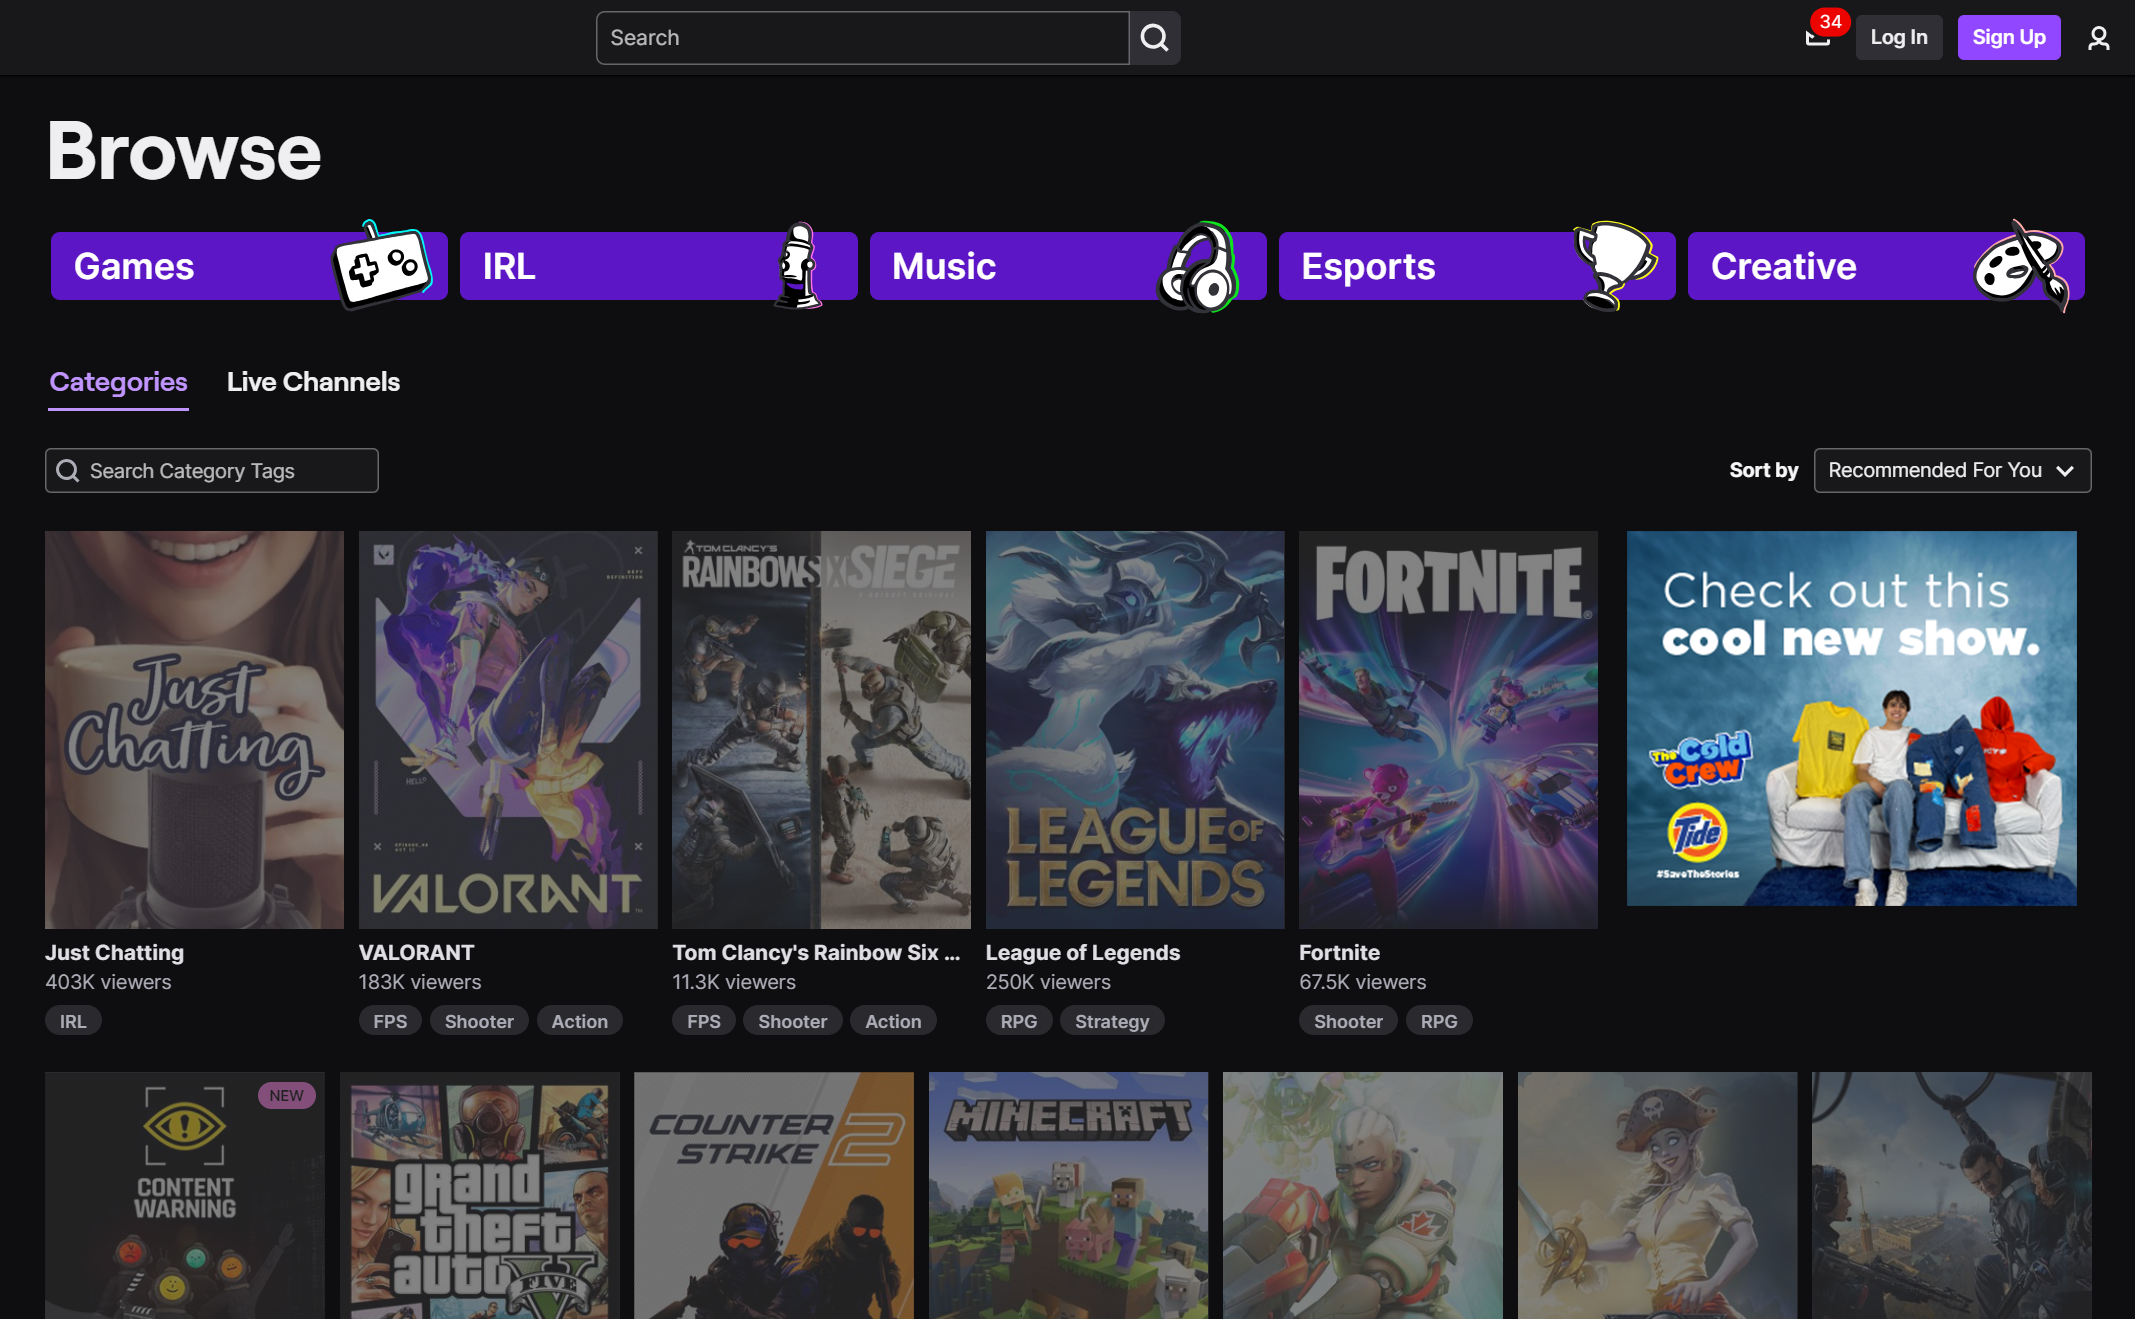Select the RPG tag under League of Legends
This screenshot has width=2135, height=1319.
point(1019,1021)
